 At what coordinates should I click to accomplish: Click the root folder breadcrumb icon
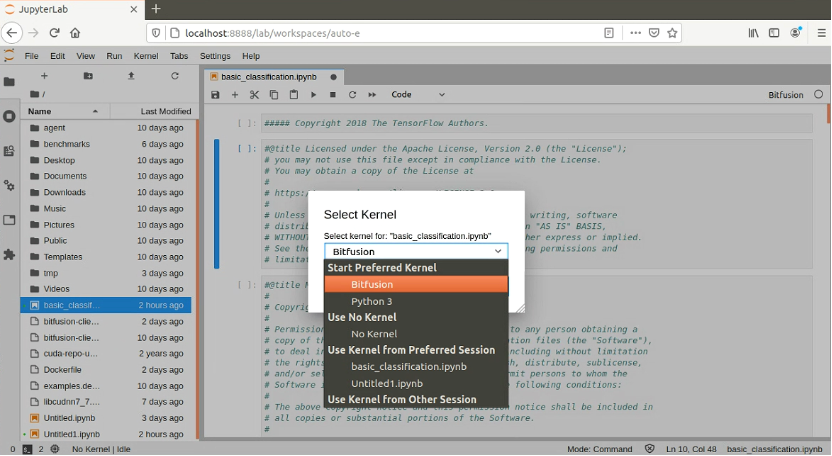pyautogui.click(x=34, y=94)
